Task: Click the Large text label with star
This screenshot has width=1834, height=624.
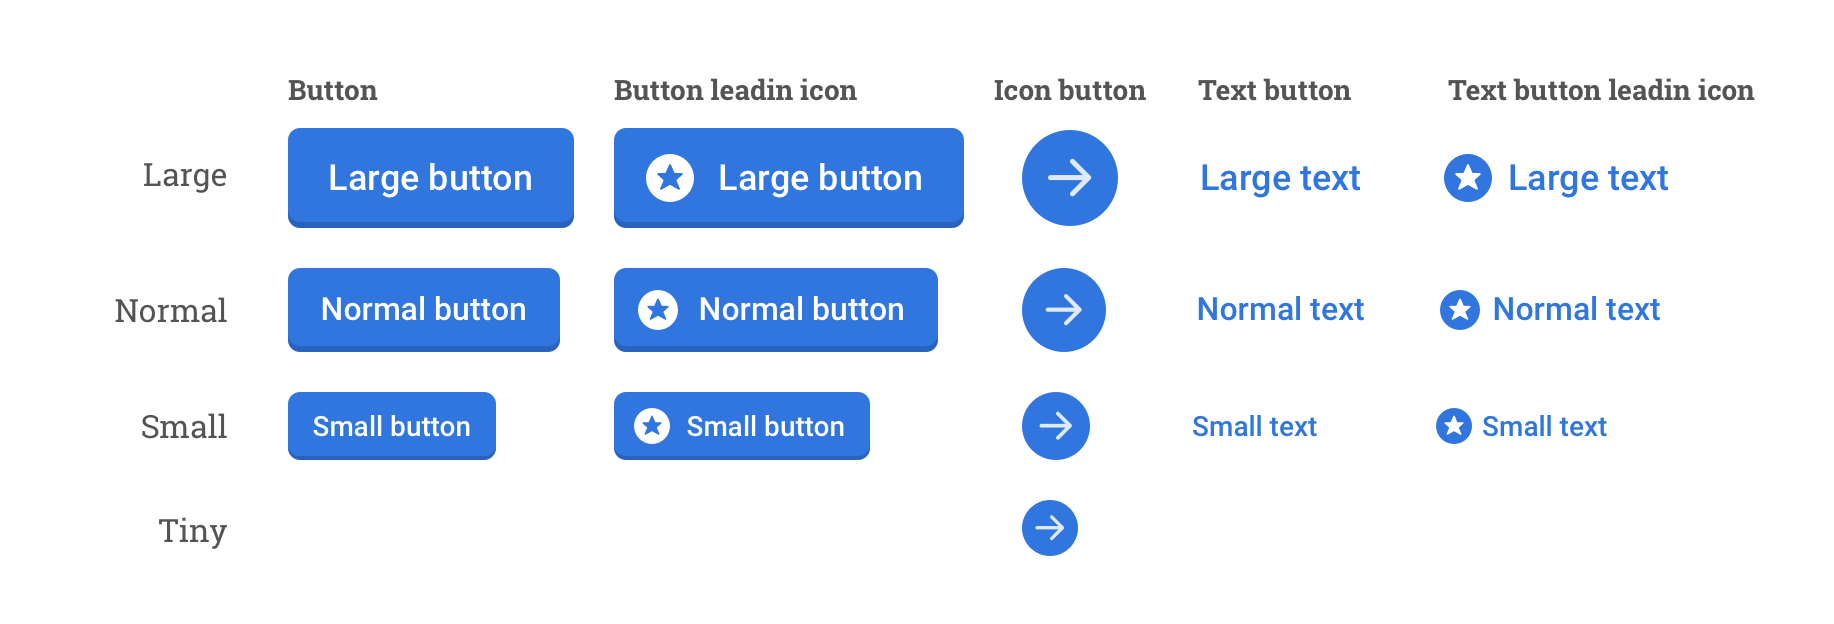Action: [x=1587, y=178]
